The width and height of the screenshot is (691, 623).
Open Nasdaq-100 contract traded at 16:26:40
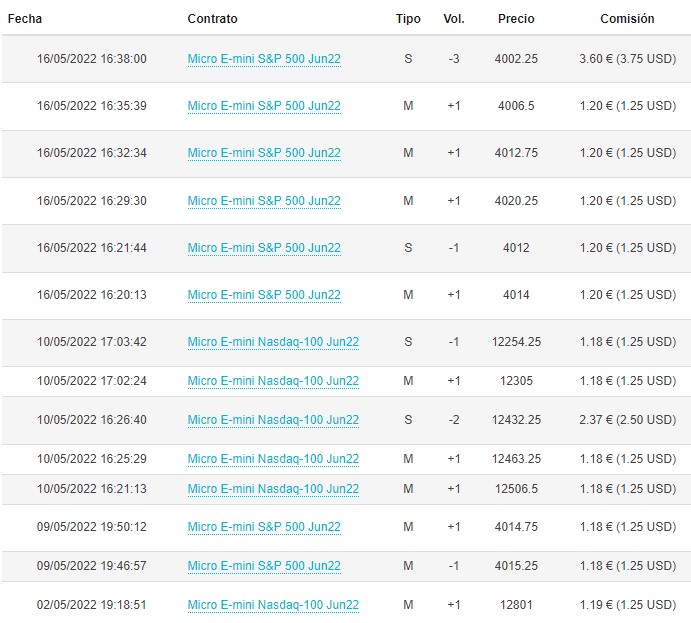tap(273, 420)
